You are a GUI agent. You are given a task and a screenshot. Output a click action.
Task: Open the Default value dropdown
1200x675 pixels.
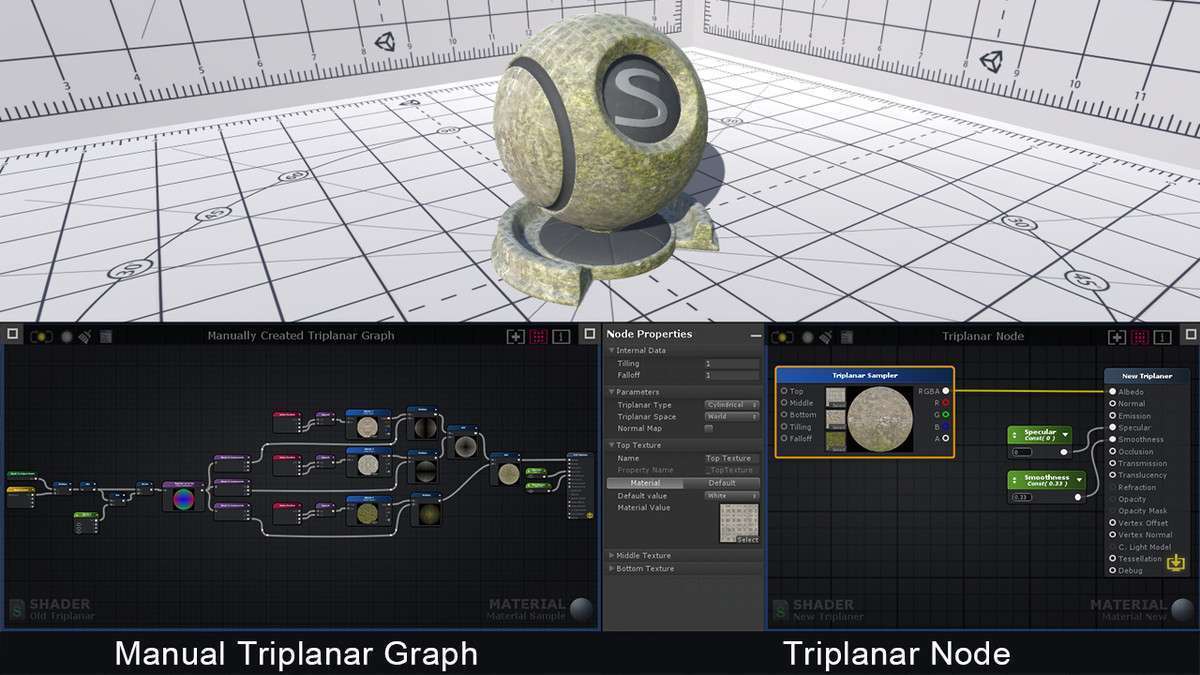(732, 496)
